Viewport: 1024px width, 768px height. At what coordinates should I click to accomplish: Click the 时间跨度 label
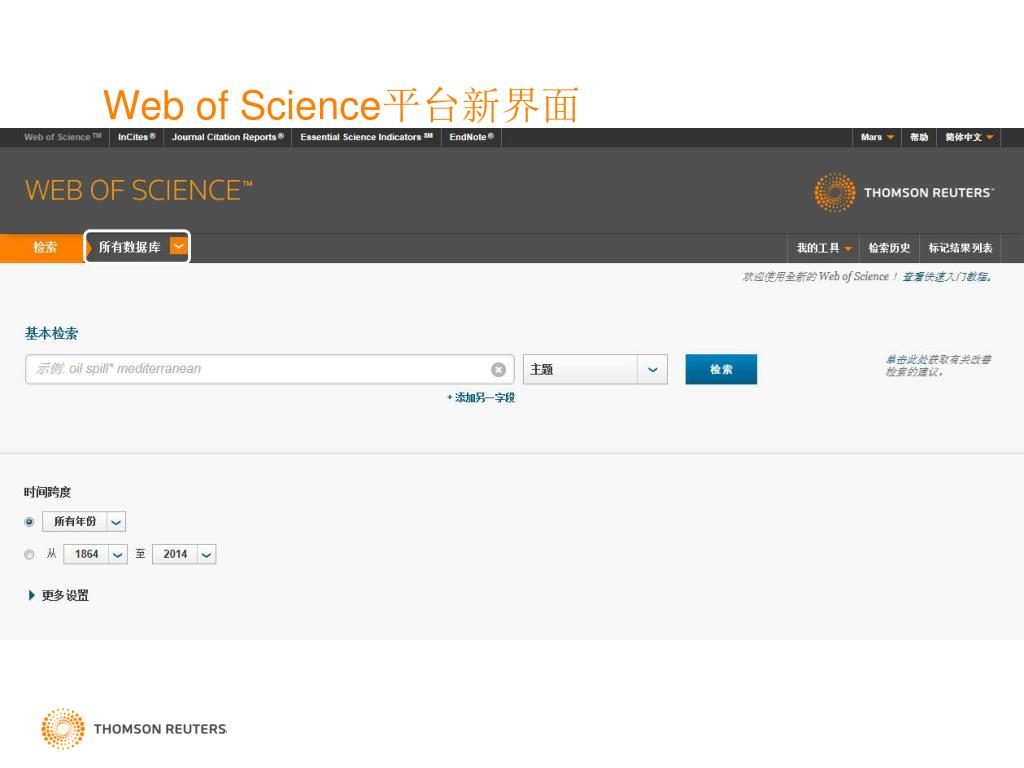point(48,492)
